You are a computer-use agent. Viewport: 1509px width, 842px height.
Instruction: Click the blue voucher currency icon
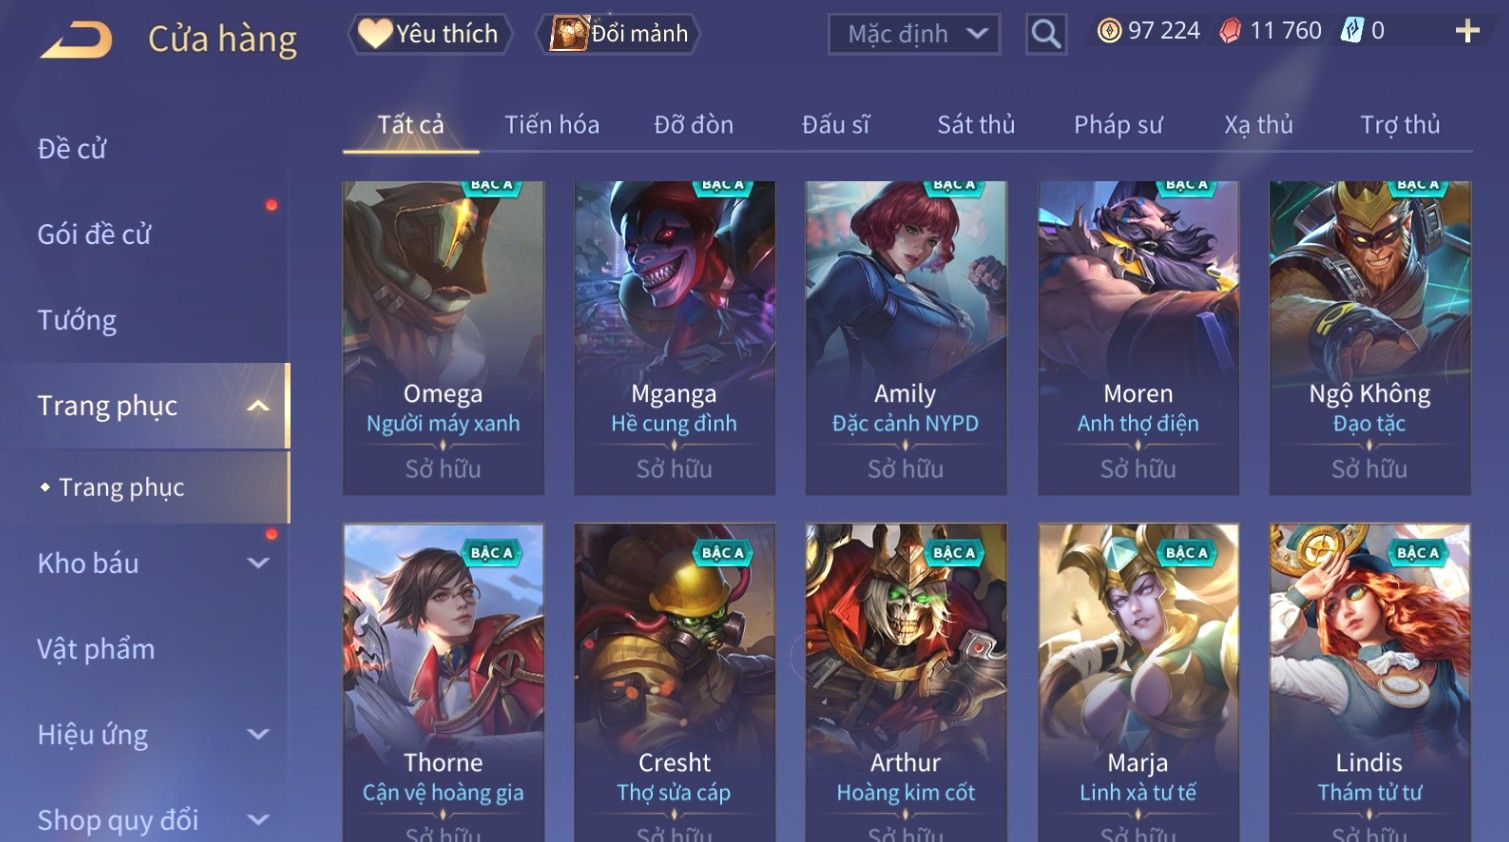click(x=1352, y=30)
